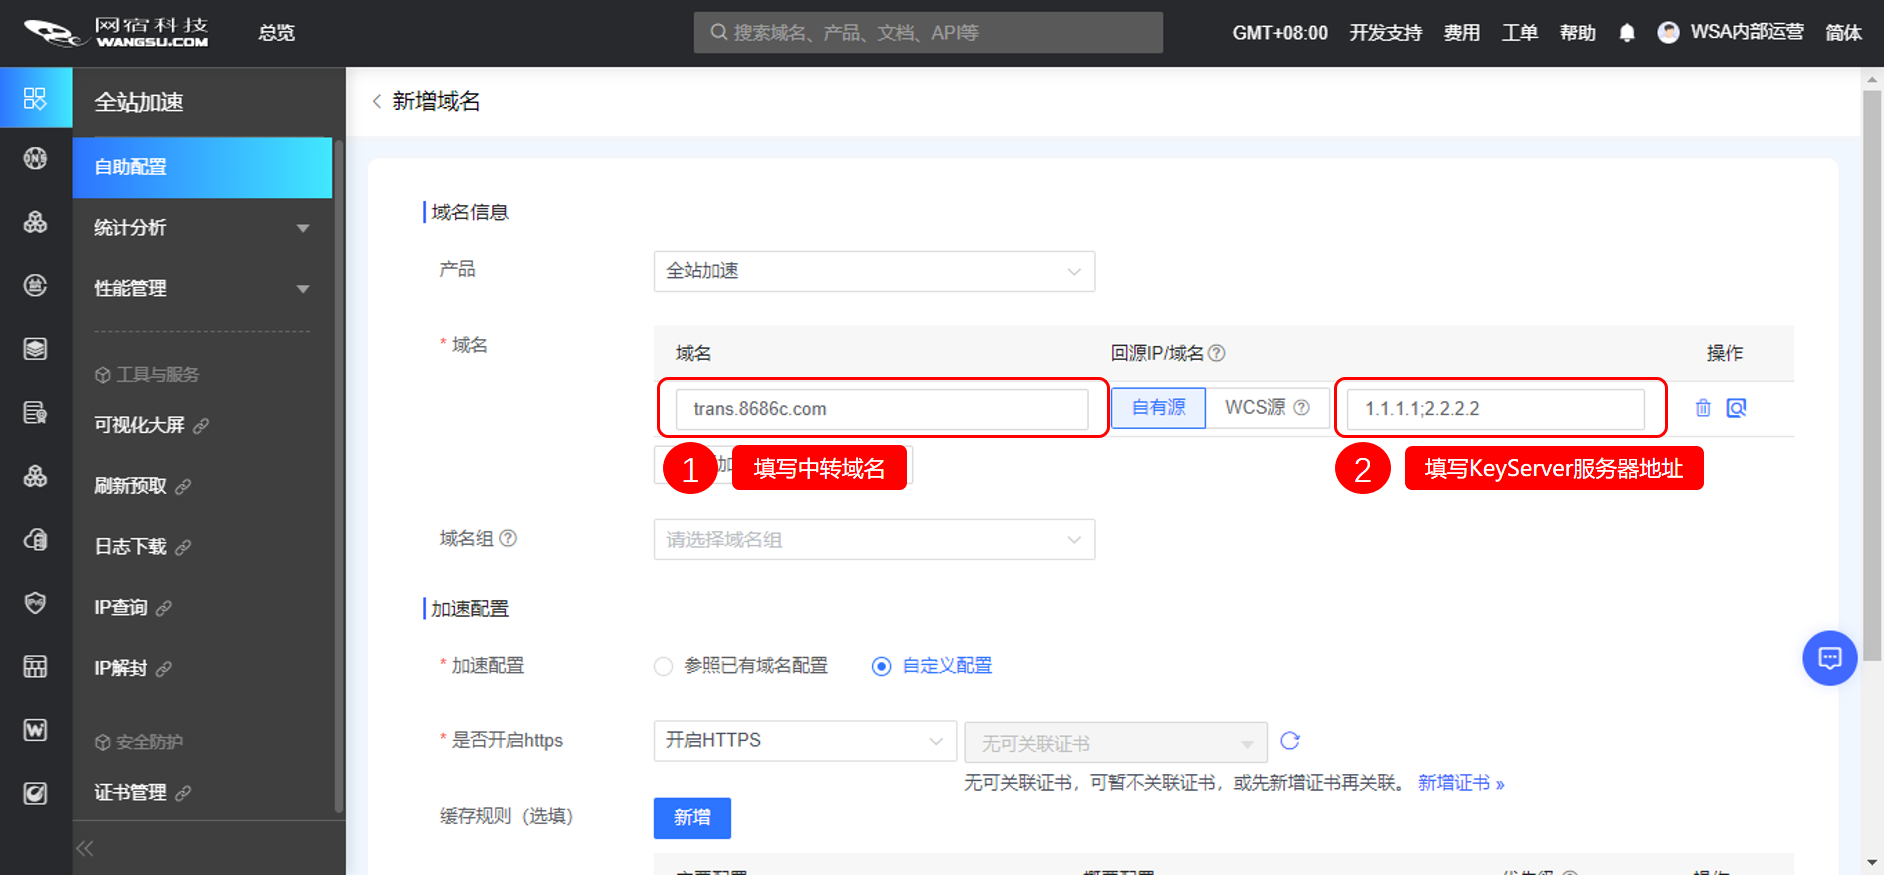The height and width of the screenshot is (875, 1885).
Task: Show help for 回源IP/域名
Action: click(x=1217, y=353)
